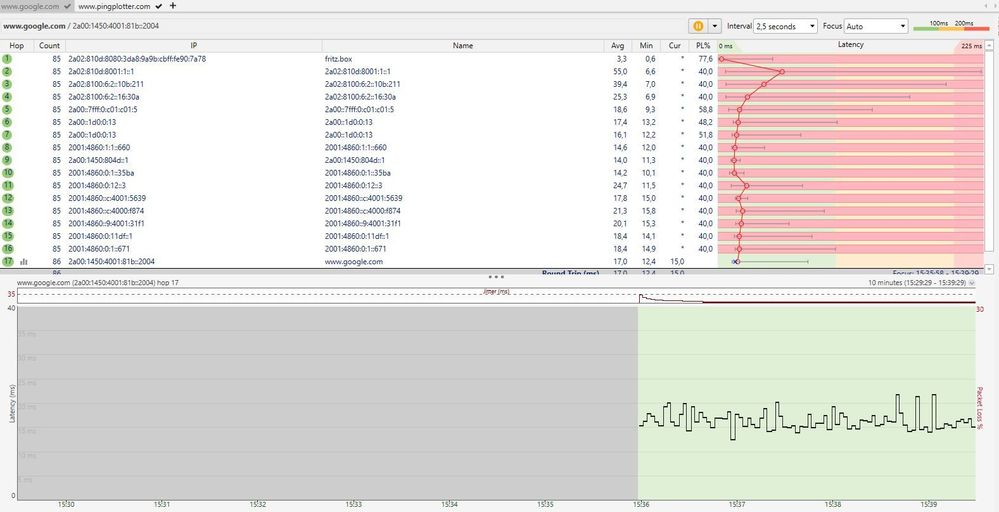999x512 pixels.
Task: Select the hop 3 green circle icon
Action: [x=7, y=84]
